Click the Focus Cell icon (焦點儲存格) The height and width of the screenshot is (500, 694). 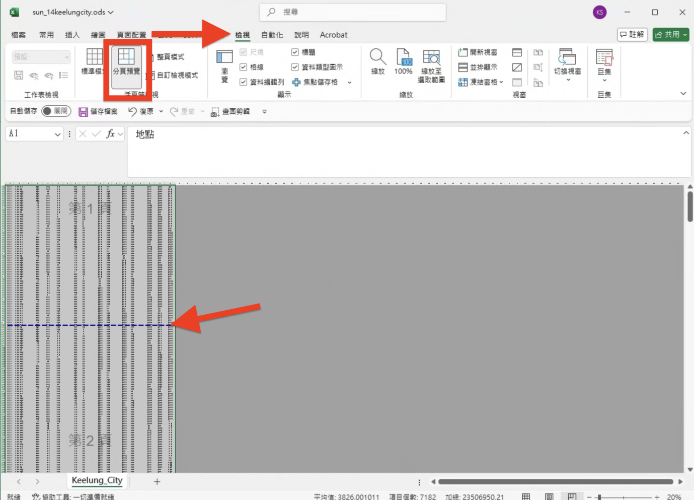coord(296,82)
